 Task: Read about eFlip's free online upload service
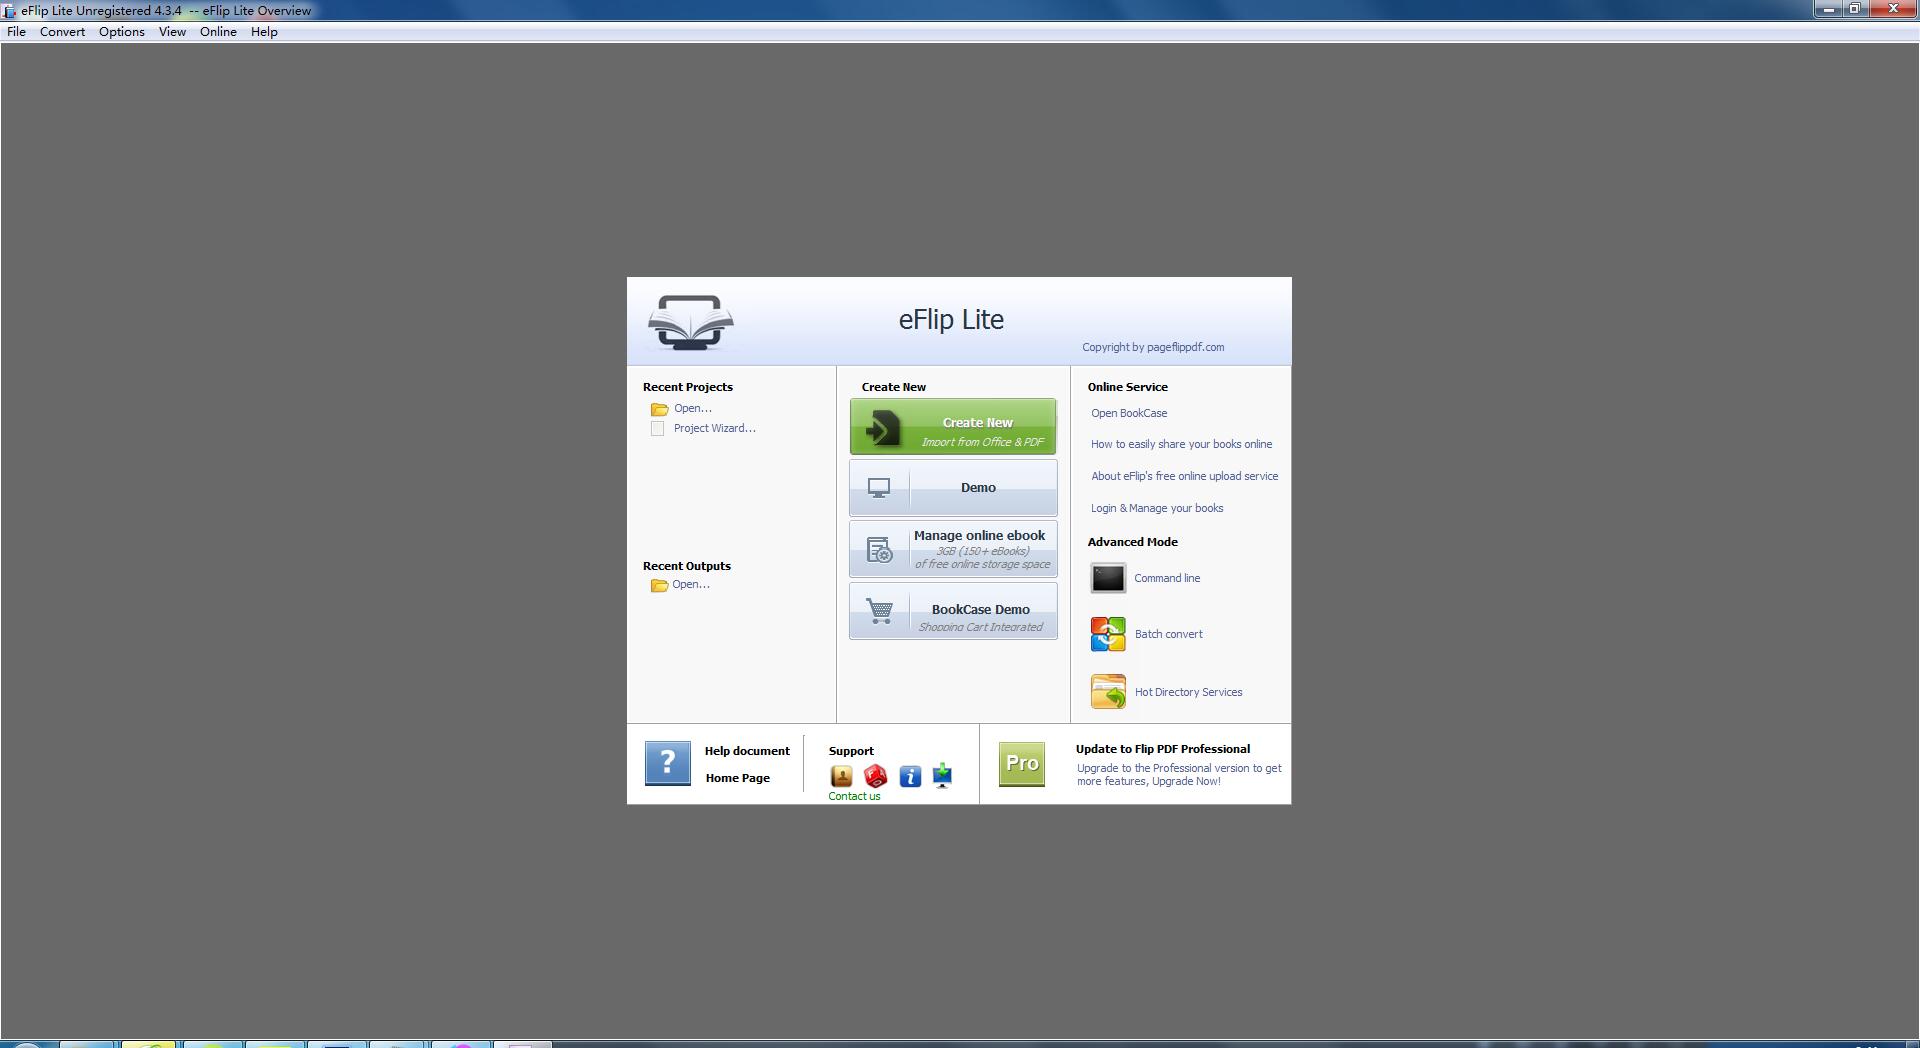(x=1185, y=476)
